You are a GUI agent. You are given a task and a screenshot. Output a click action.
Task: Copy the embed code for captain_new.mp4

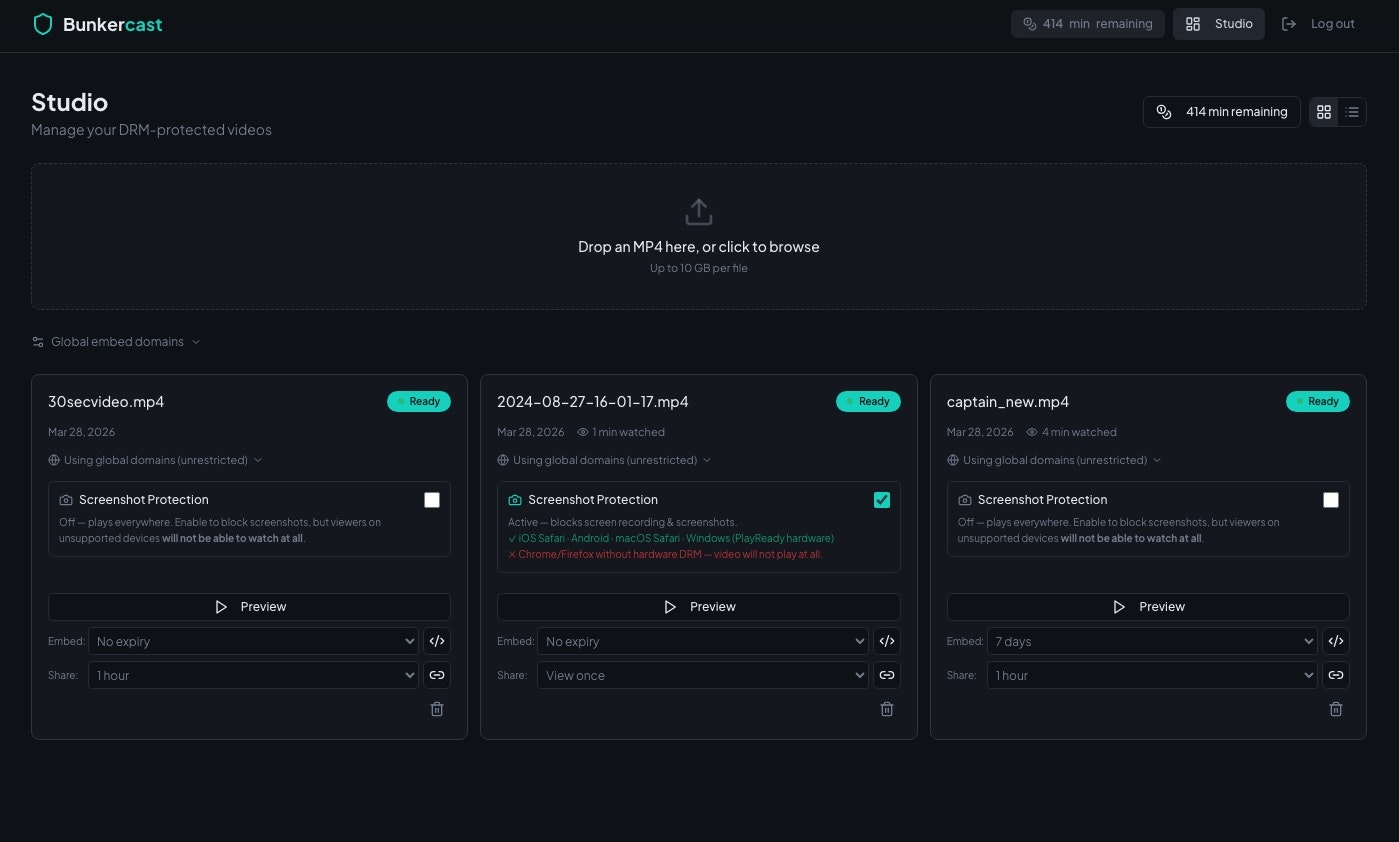click(x=1336, y=641)
